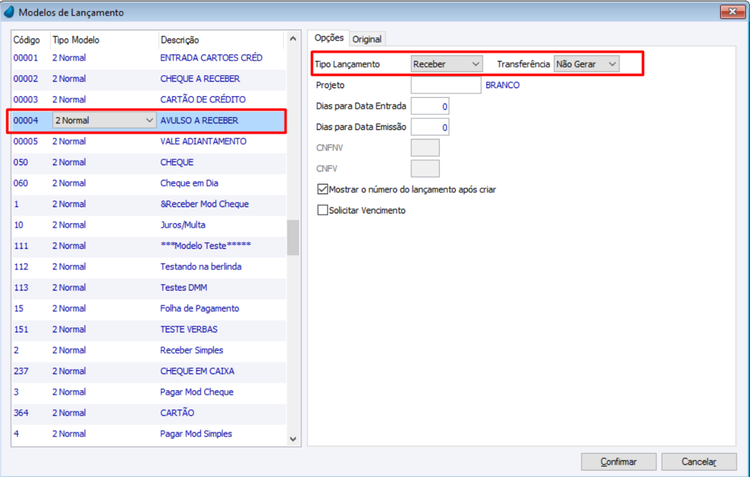Click the list scroll-up arrow
This screenshot has width=750, height=477.
tap(293, 39)
